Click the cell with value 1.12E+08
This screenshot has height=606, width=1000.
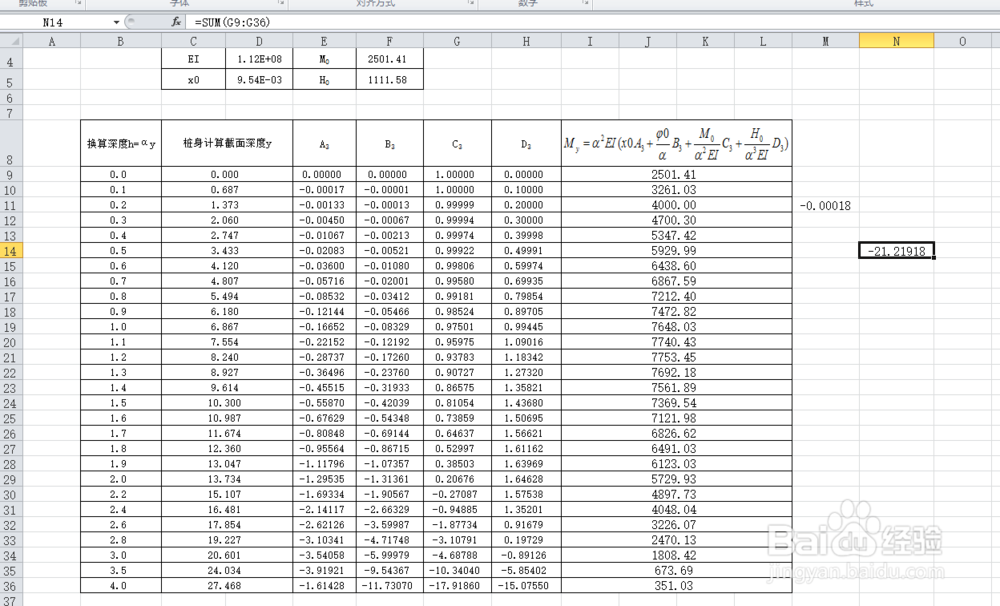click(x=259, y=59)
